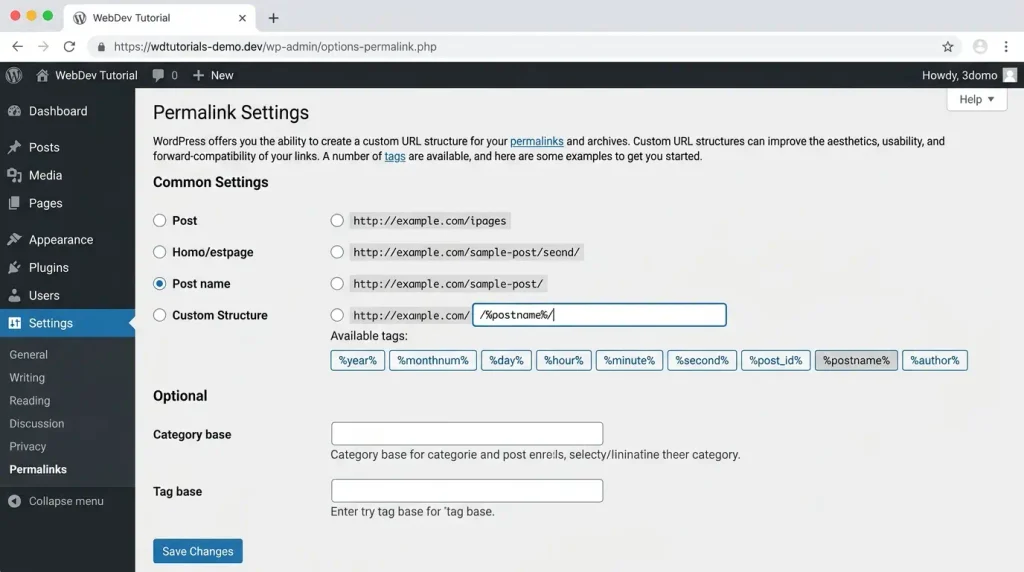
Task: Click the WebDev Tutorial site name link
Action: point(96,75)
